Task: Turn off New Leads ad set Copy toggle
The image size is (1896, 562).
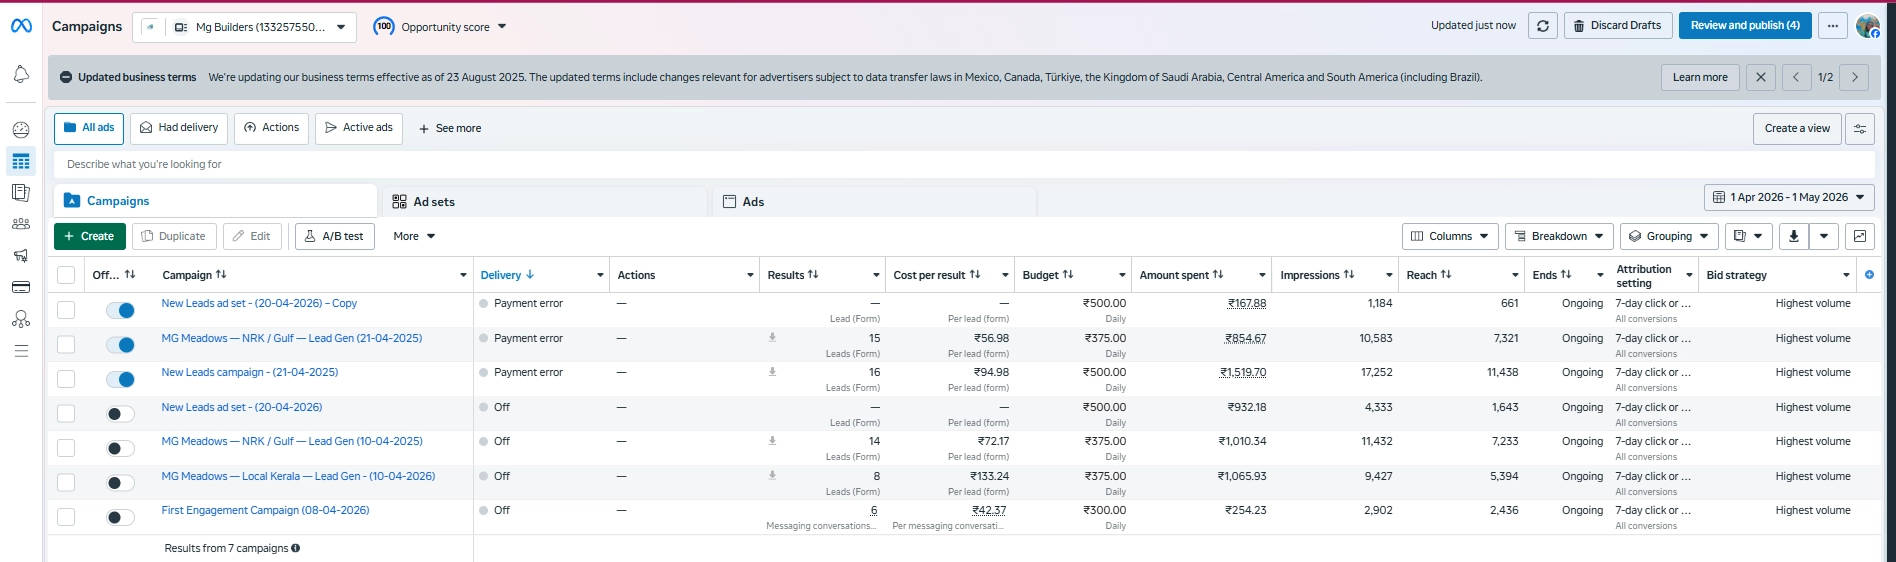Action: click(x=120, y=310)
